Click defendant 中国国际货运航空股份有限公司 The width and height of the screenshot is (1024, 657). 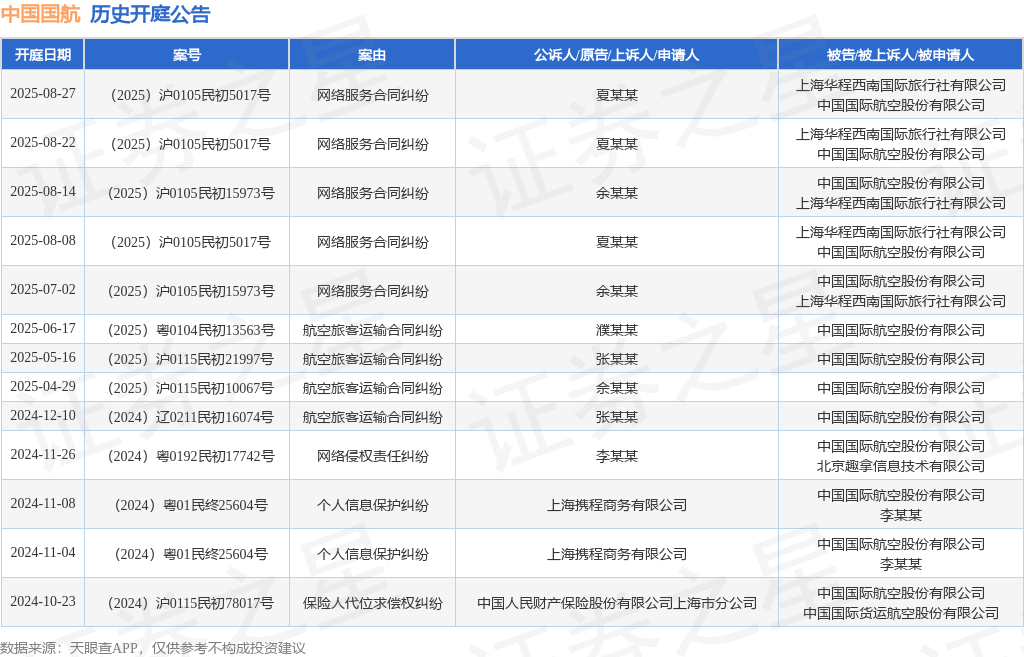click(901, 613)
